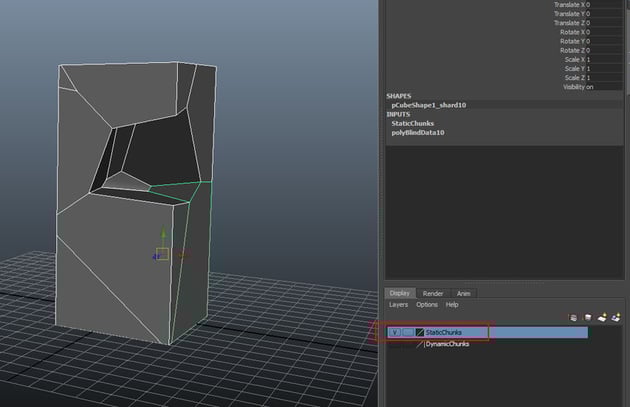
Task: Select the DynamicChunks layer
Action: [x=447, y=344]
